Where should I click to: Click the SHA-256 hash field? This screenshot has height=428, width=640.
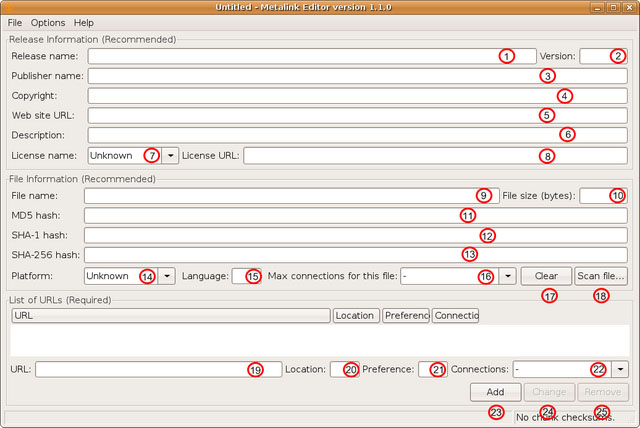pos(356,255)
